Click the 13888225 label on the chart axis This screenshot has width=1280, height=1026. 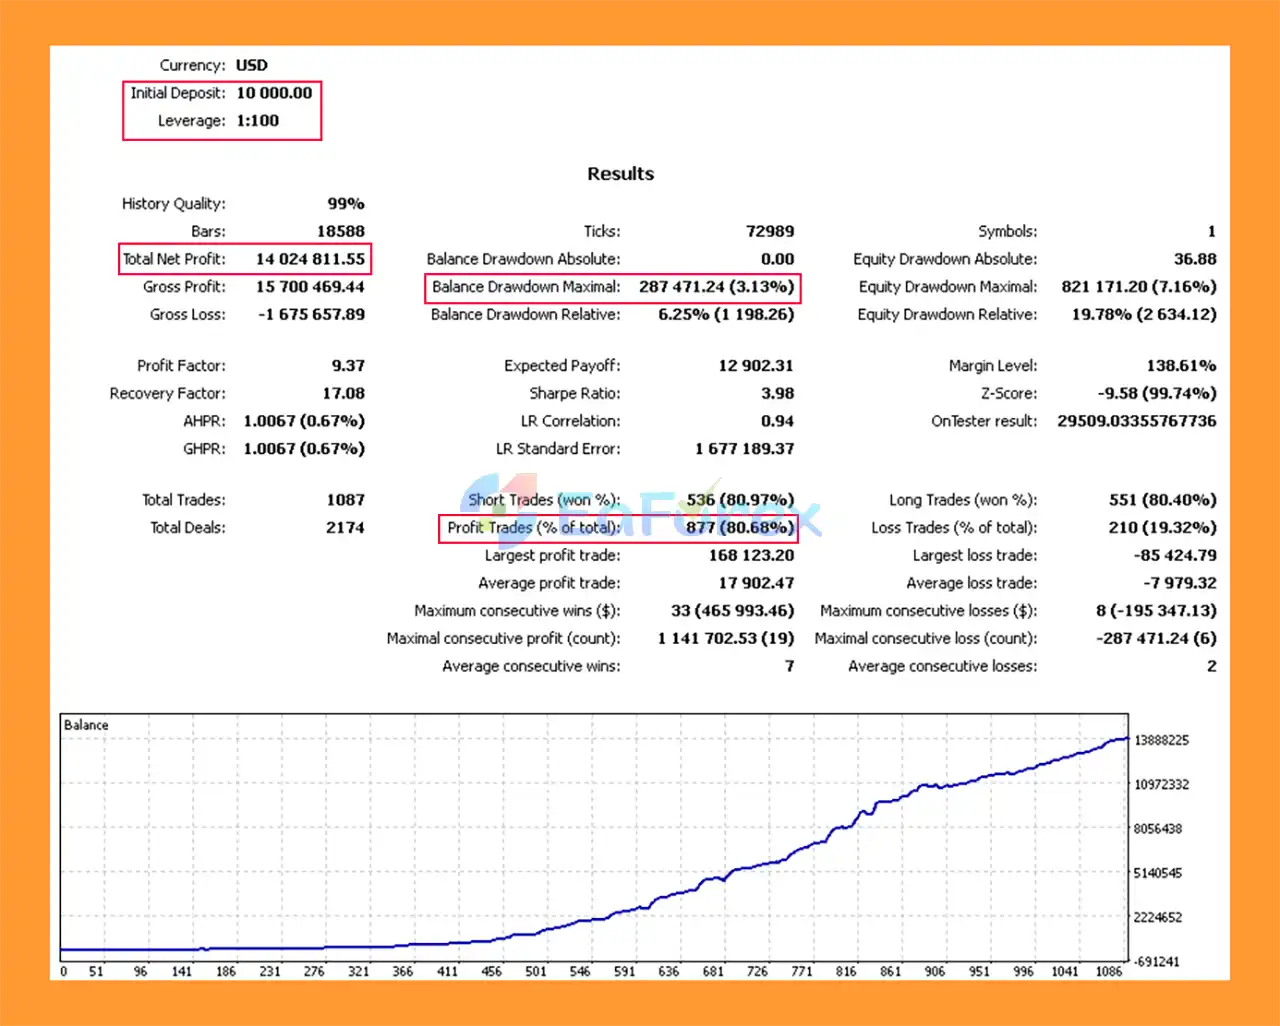click(x=1161, y=741)
